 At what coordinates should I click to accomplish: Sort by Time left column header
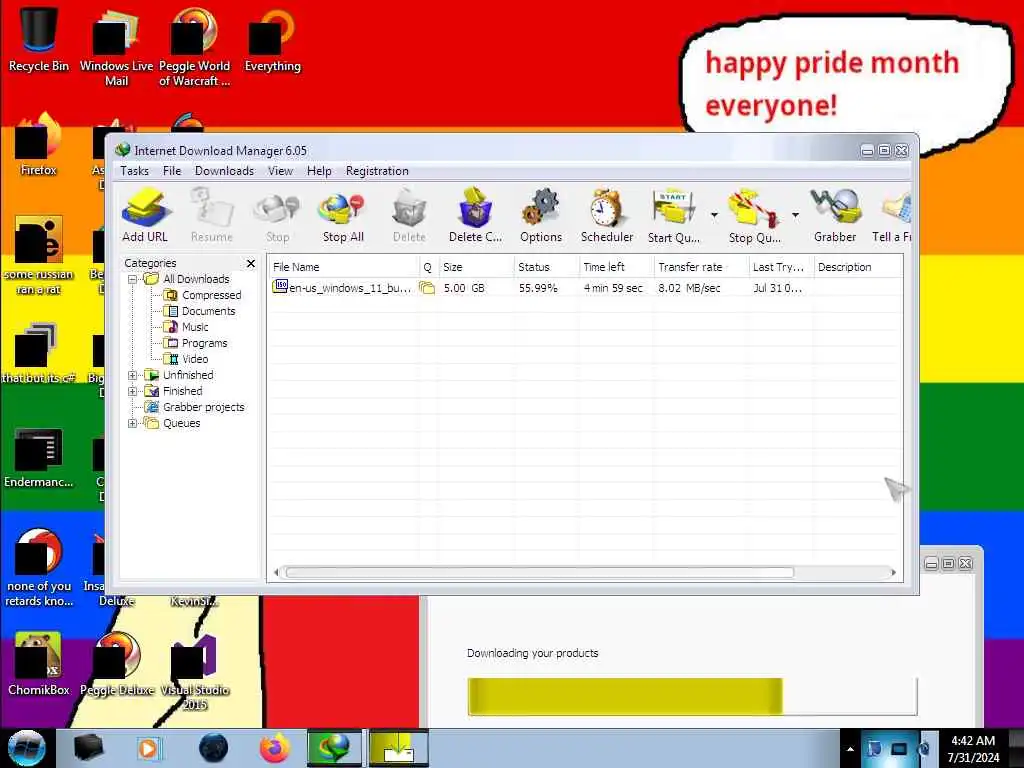click(x=616, y=267)
